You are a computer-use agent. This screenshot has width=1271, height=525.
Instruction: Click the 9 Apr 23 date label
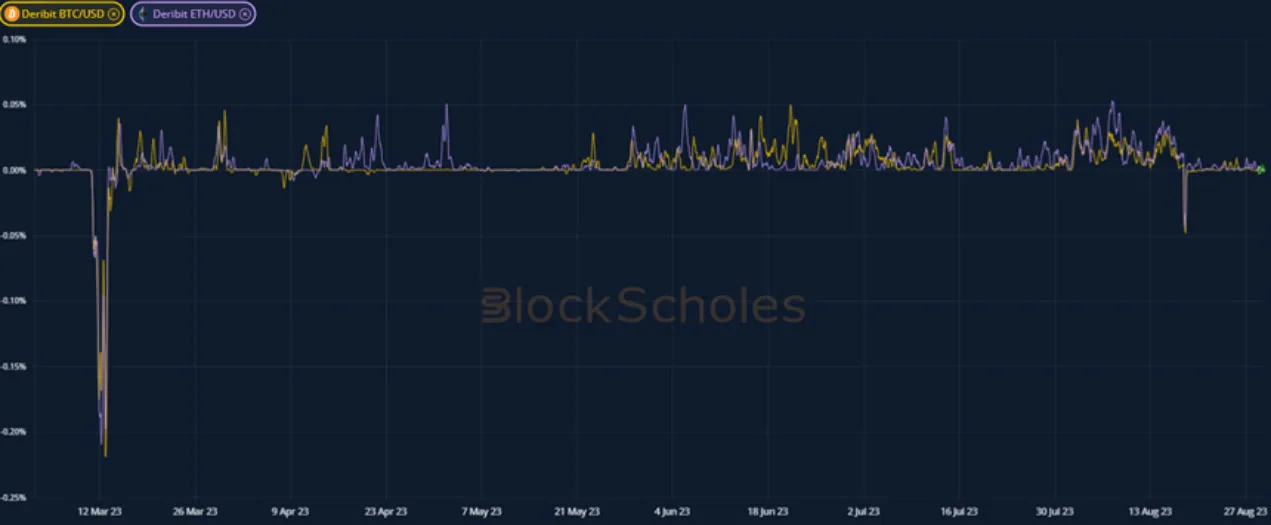click(x=291, y=511)
